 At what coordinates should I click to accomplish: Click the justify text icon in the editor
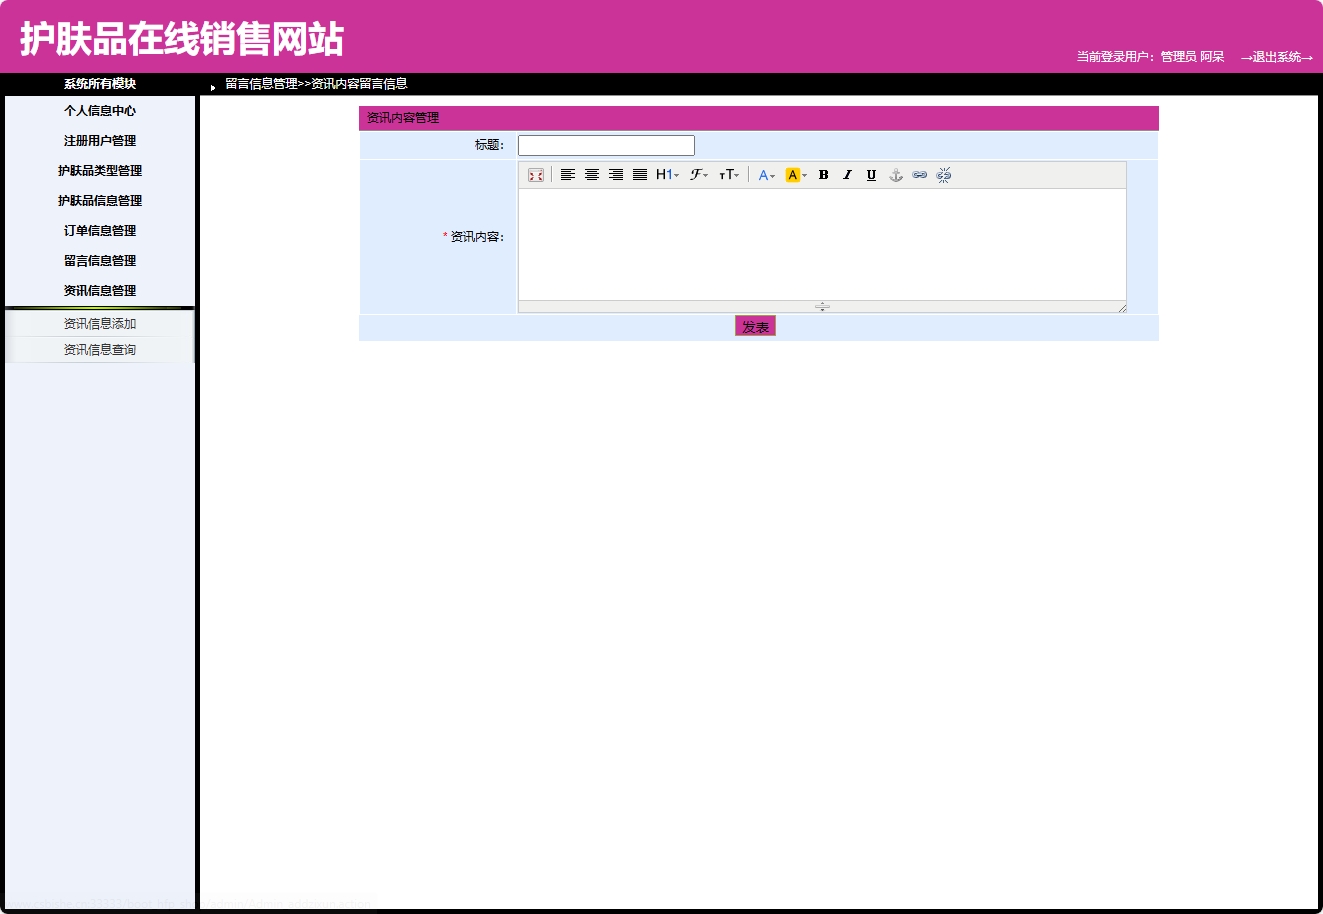[640, 174]
